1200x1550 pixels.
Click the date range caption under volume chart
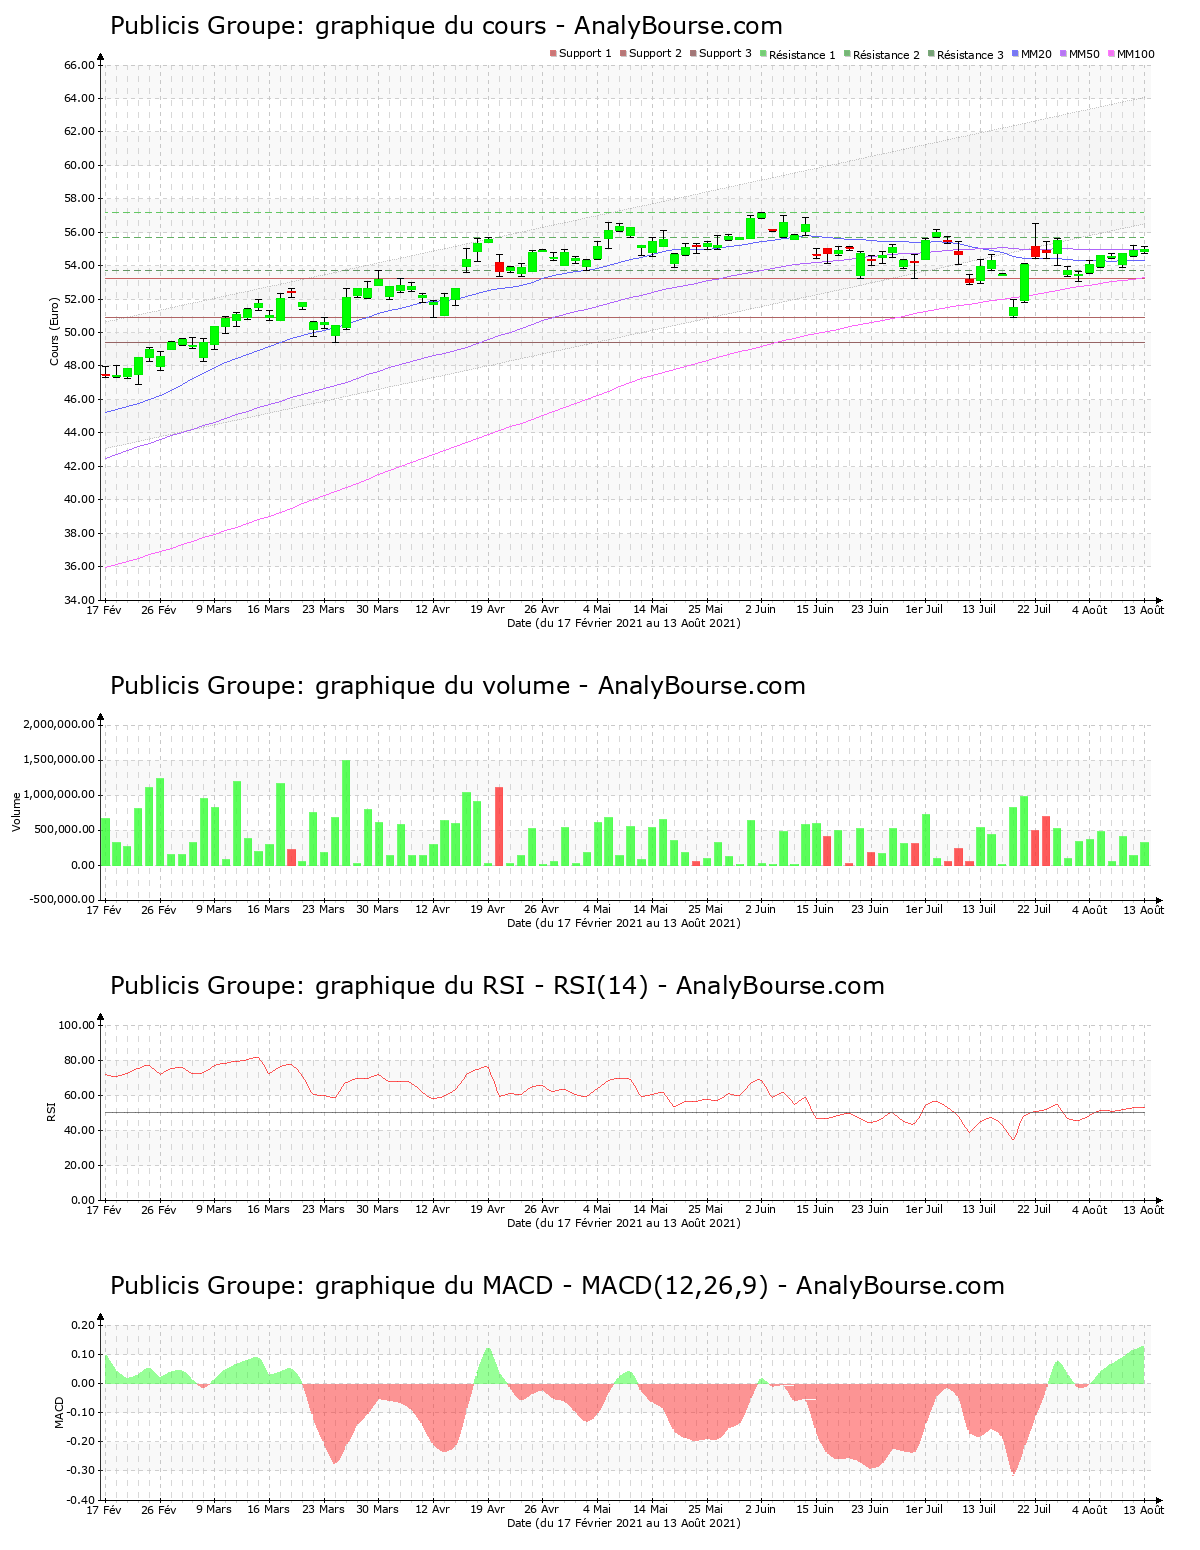coord(624,923)
